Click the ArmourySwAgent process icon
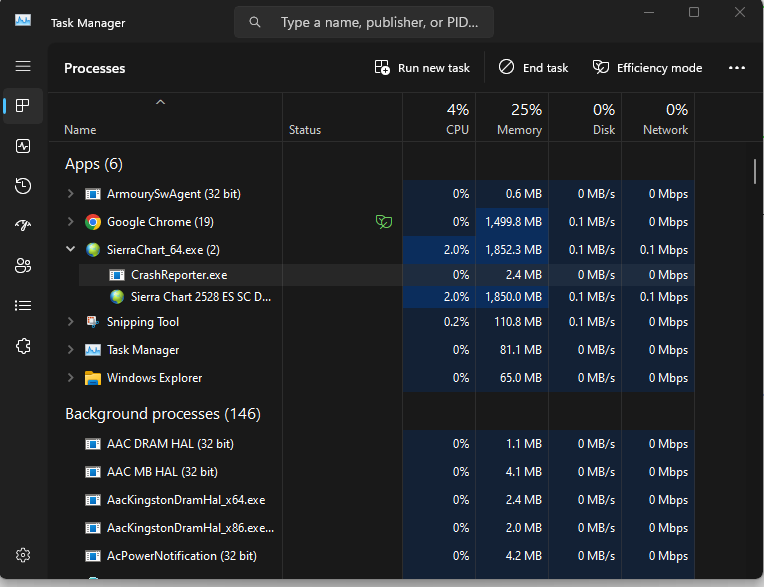The image size is (764, 587). click(x=93, y=194)
